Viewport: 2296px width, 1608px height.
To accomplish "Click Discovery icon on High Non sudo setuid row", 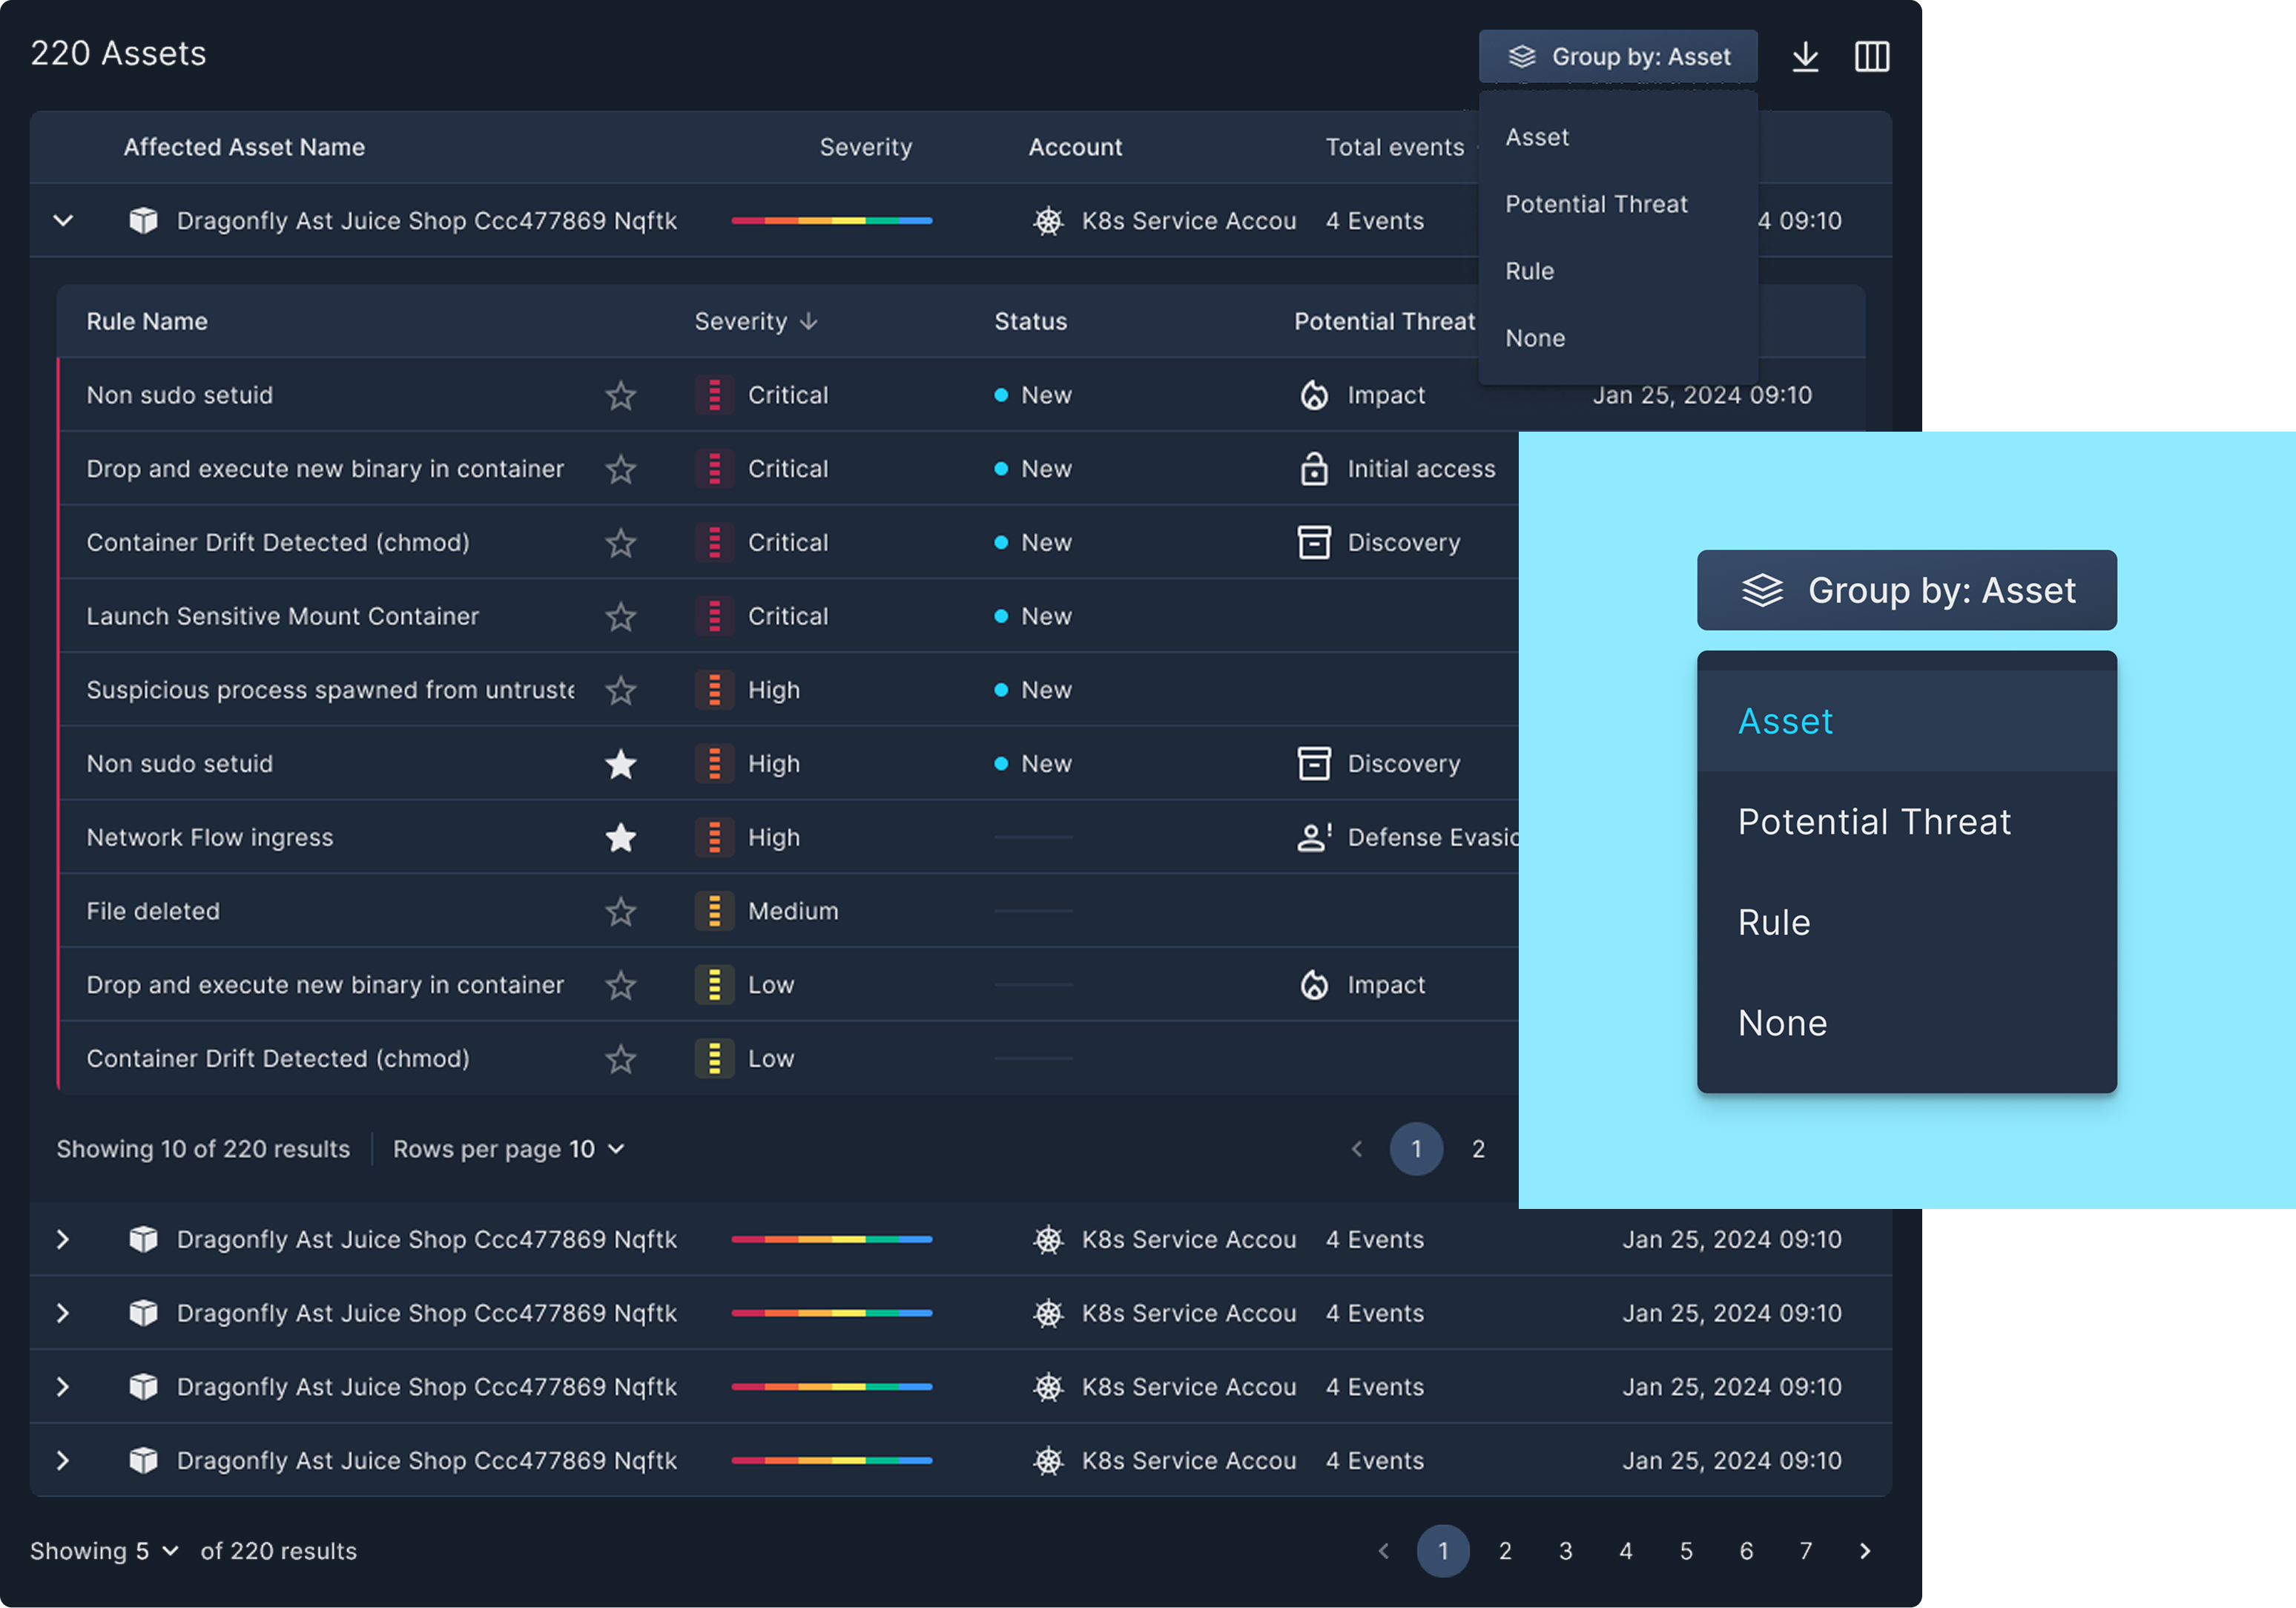I will point(1314,763).
